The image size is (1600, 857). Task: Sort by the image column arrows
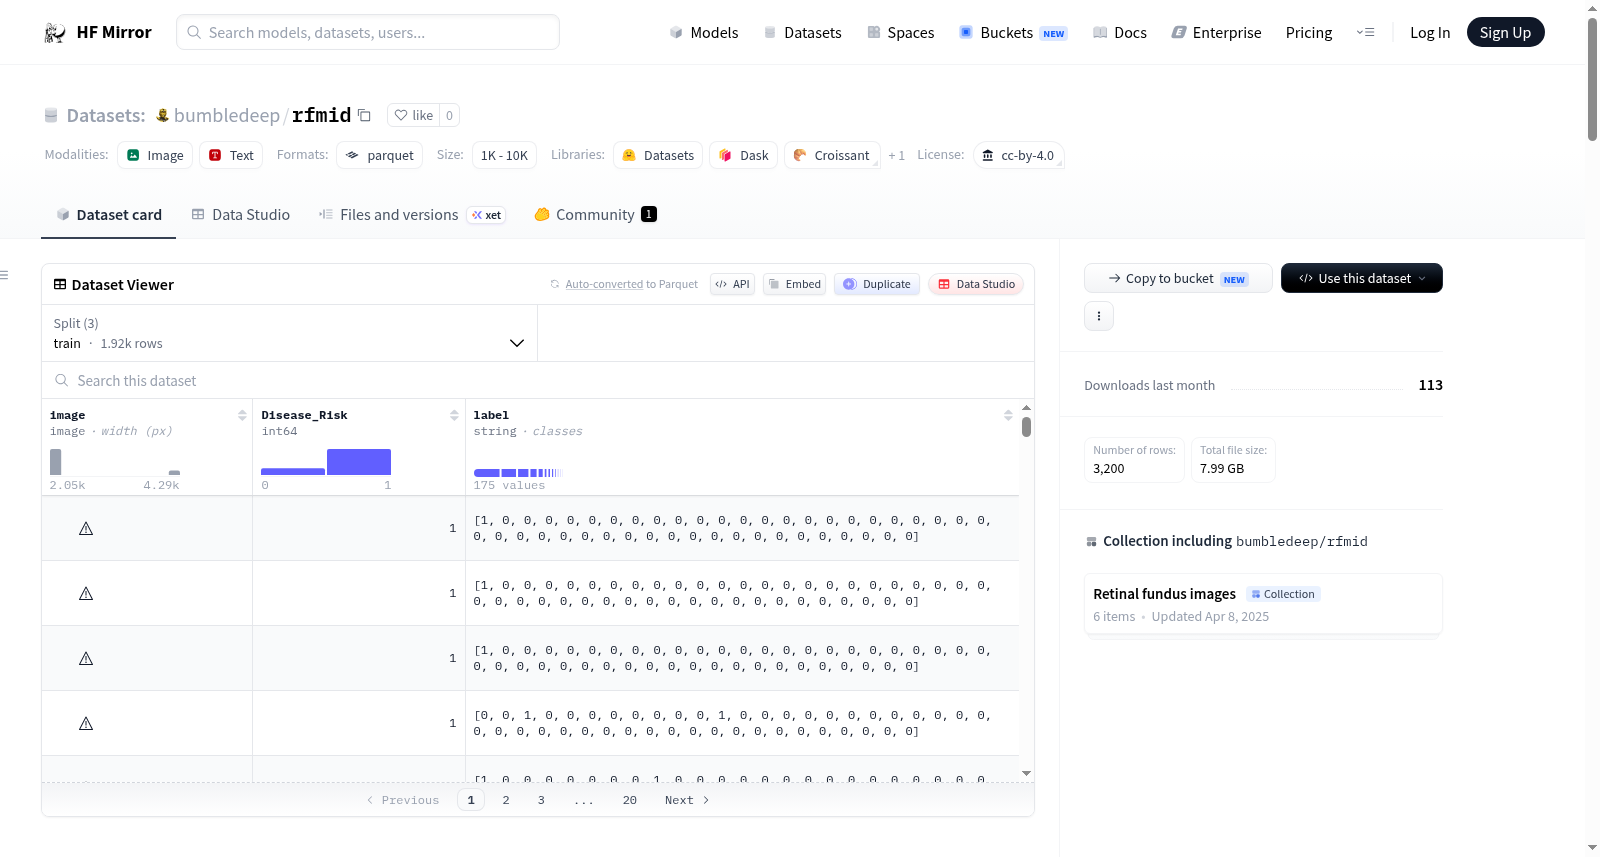pos(242,415)
